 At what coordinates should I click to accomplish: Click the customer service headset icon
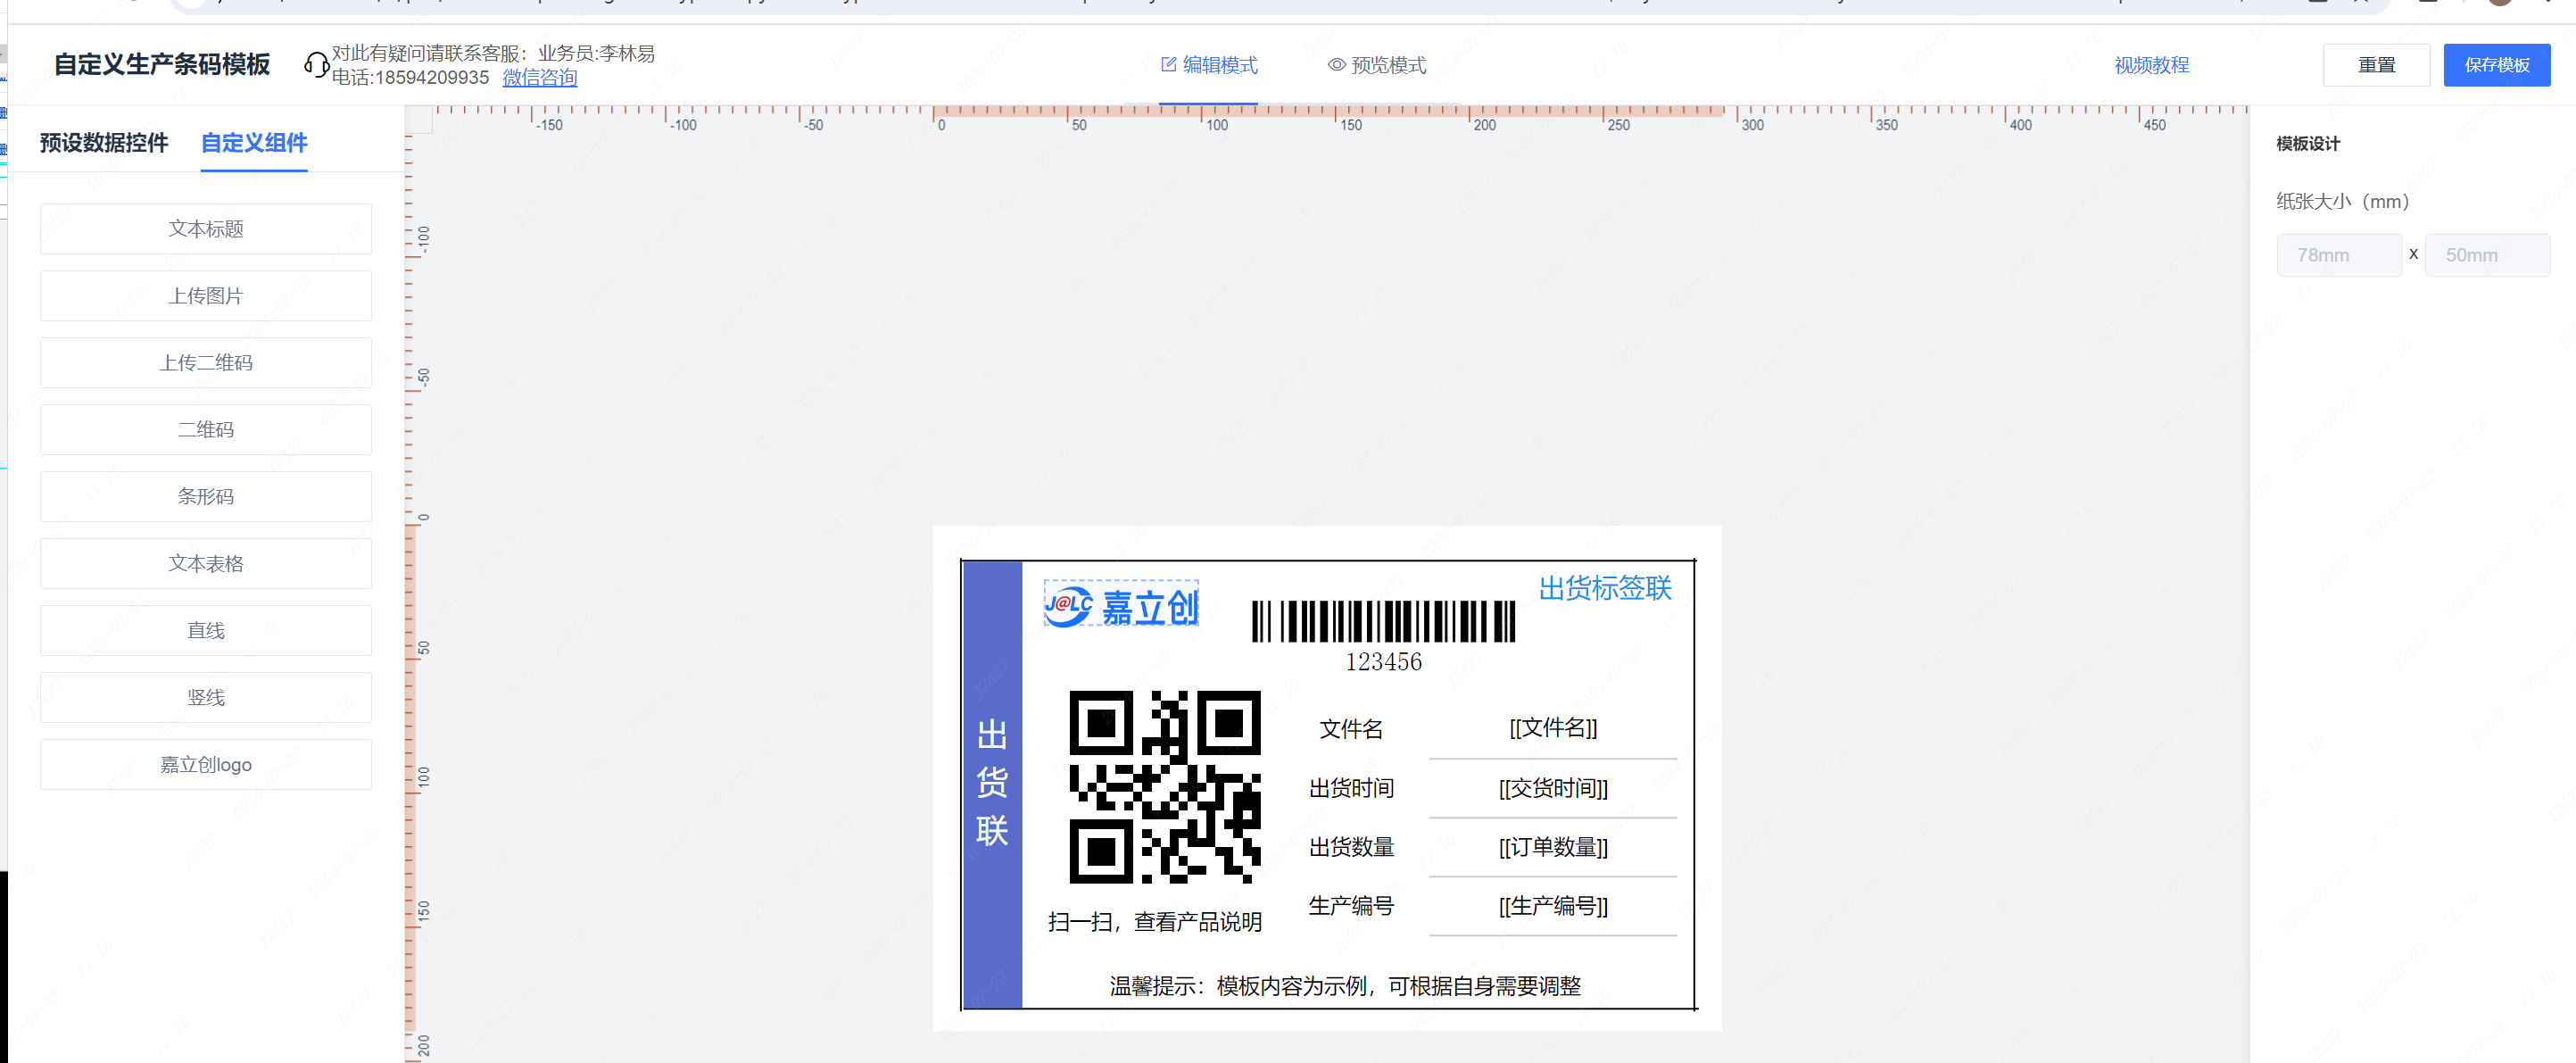coord(316,65)
